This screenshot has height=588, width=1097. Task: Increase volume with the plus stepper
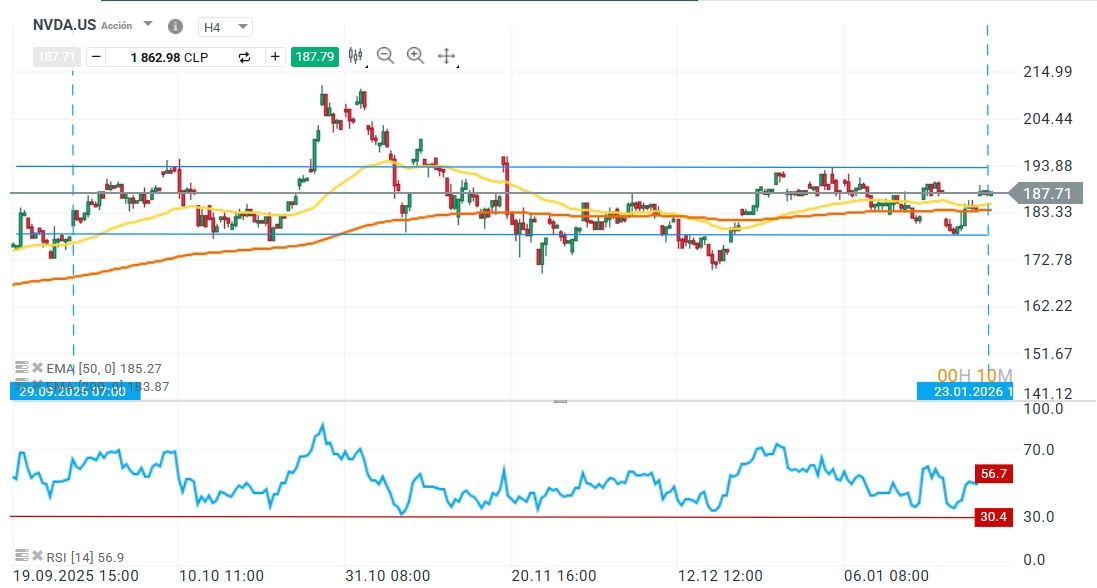click(x=276, y=57)
